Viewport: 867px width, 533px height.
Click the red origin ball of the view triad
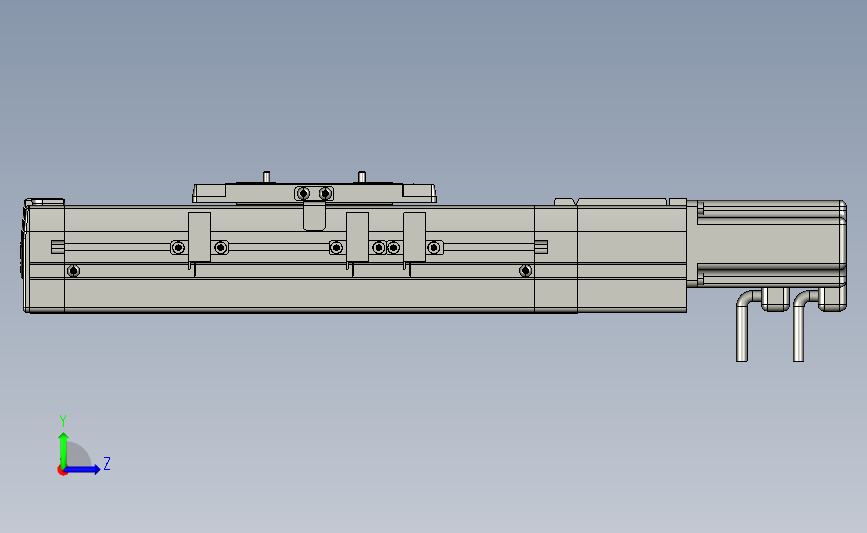click(62, 471)
